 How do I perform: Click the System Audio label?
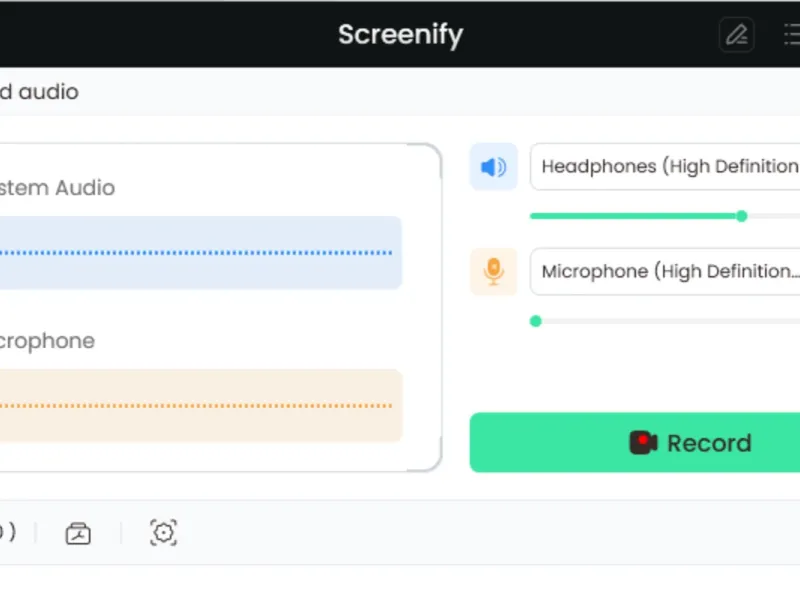click(x=57, y=188)
